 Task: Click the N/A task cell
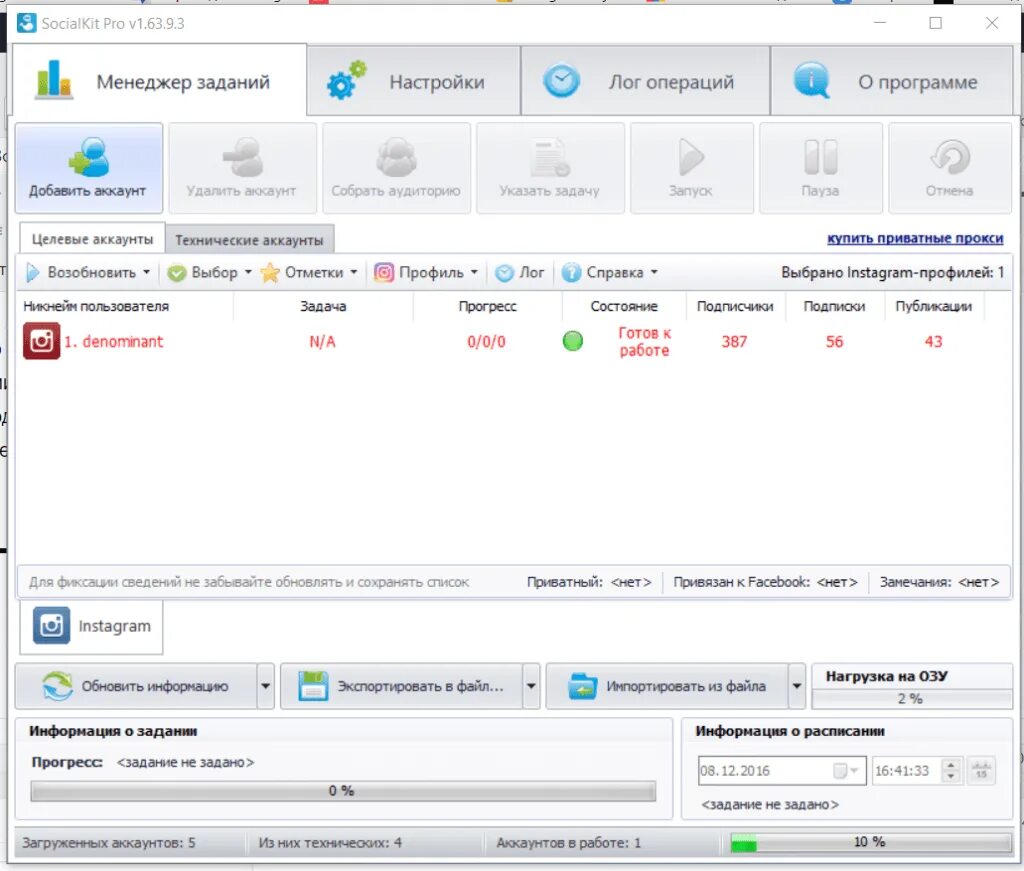click(323, 341)
